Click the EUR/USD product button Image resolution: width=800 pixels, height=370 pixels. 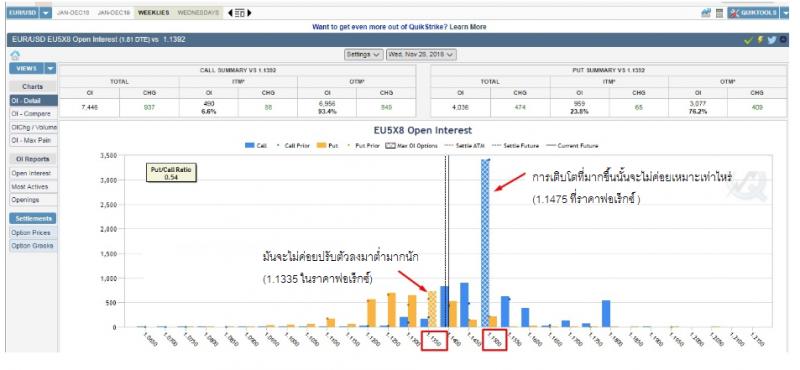(x=23, y=13)
